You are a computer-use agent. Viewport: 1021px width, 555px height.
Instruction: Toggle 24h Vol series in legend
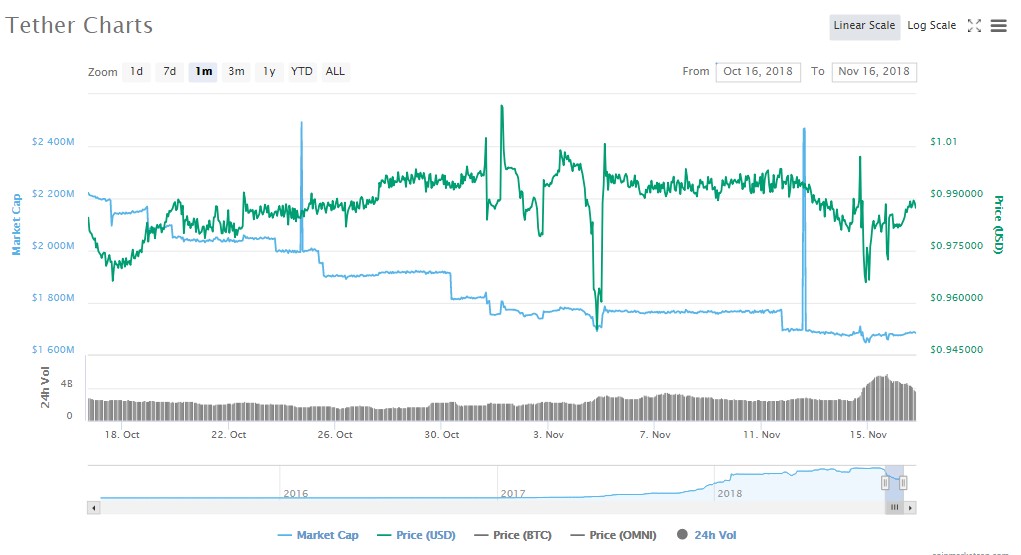pos(706,535)
